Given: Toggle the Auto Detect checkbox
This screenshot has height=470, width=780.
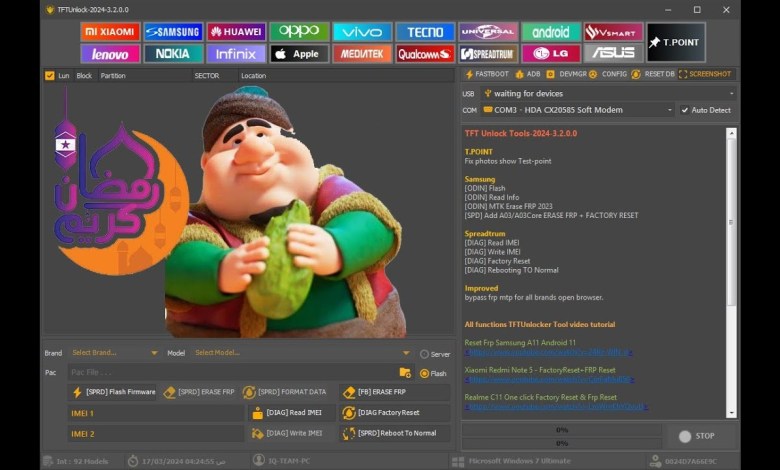Looking at the screenshot, I should tap(685, 110).
